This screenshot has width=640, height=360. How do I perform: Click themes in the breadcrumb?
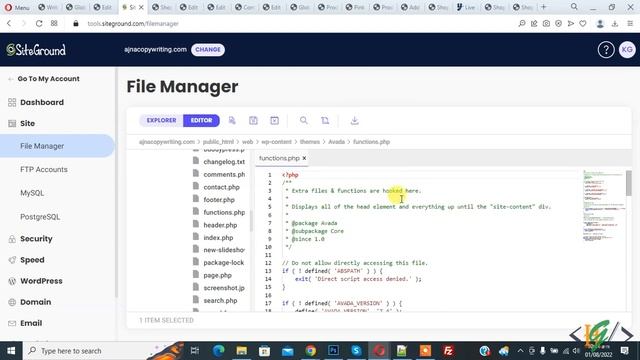310,142
